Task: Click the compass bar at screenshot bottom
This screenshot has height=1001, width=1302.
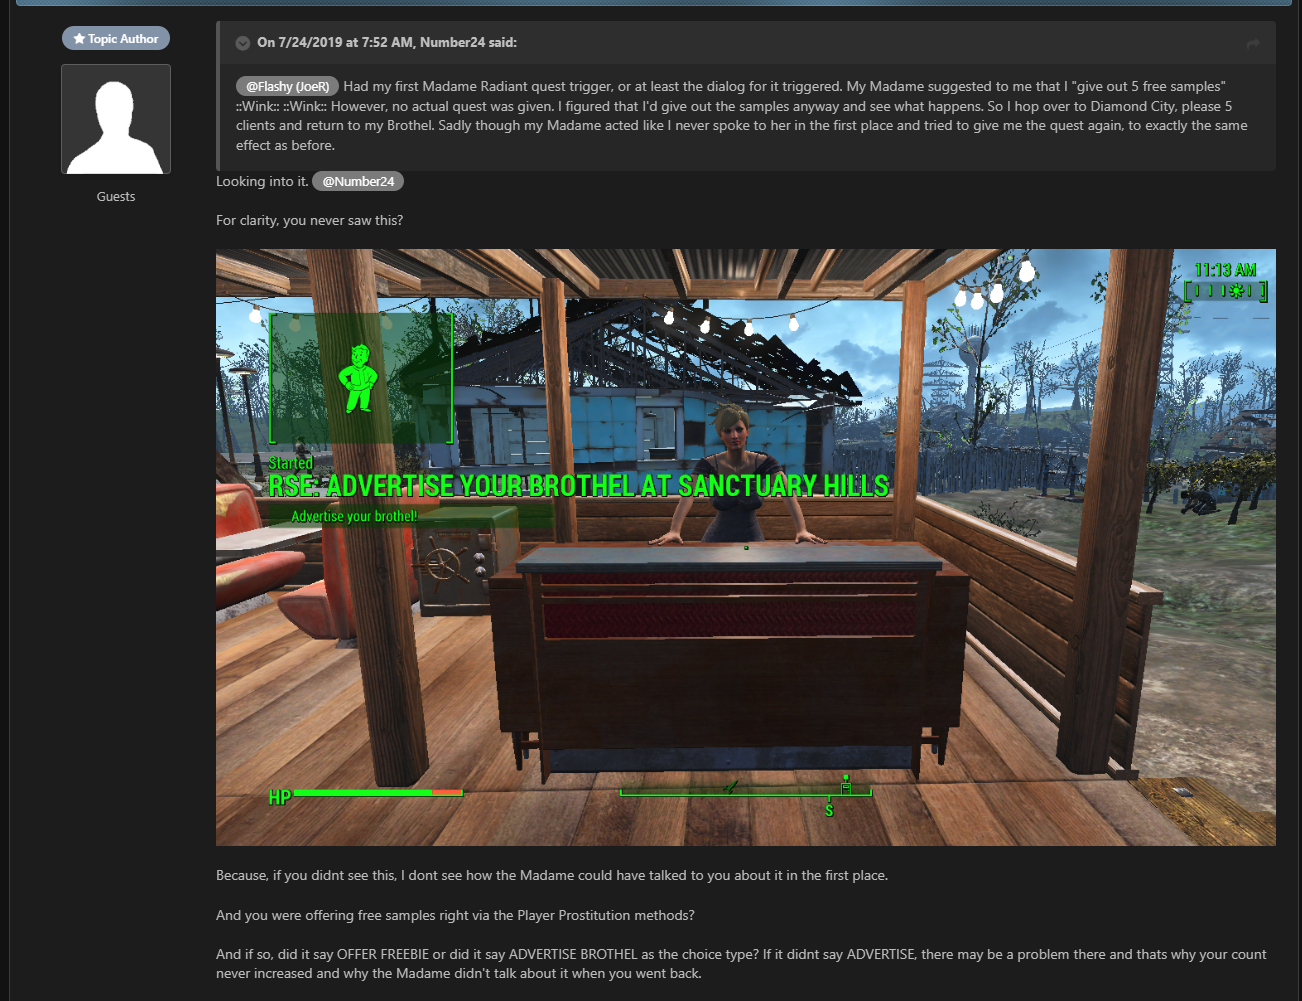Action: pyautogui.click(x=745, y=792)
